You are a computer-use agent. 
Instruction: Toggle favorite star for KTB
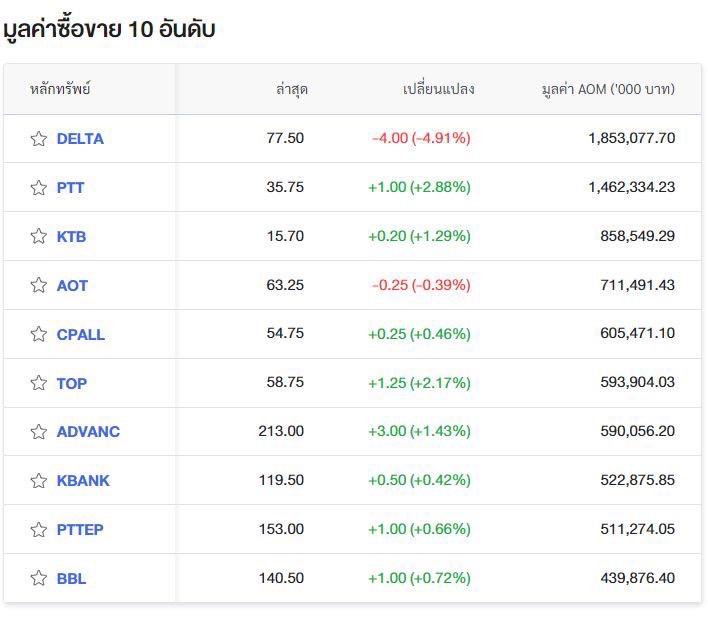(39, 236)
